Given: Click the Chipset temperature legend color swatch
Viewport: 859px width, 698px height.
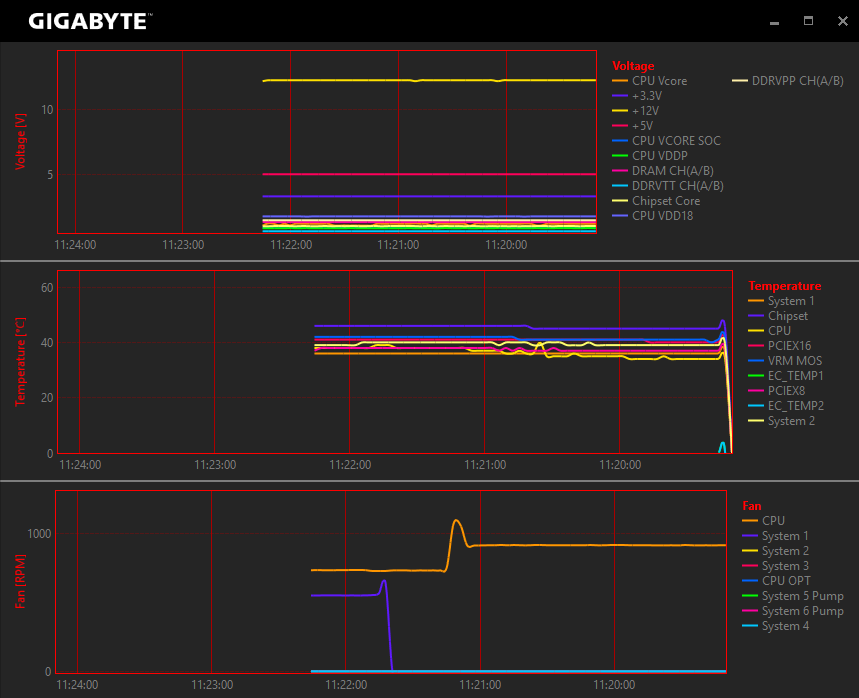Looking at the screenshot, I should point(756,316).
